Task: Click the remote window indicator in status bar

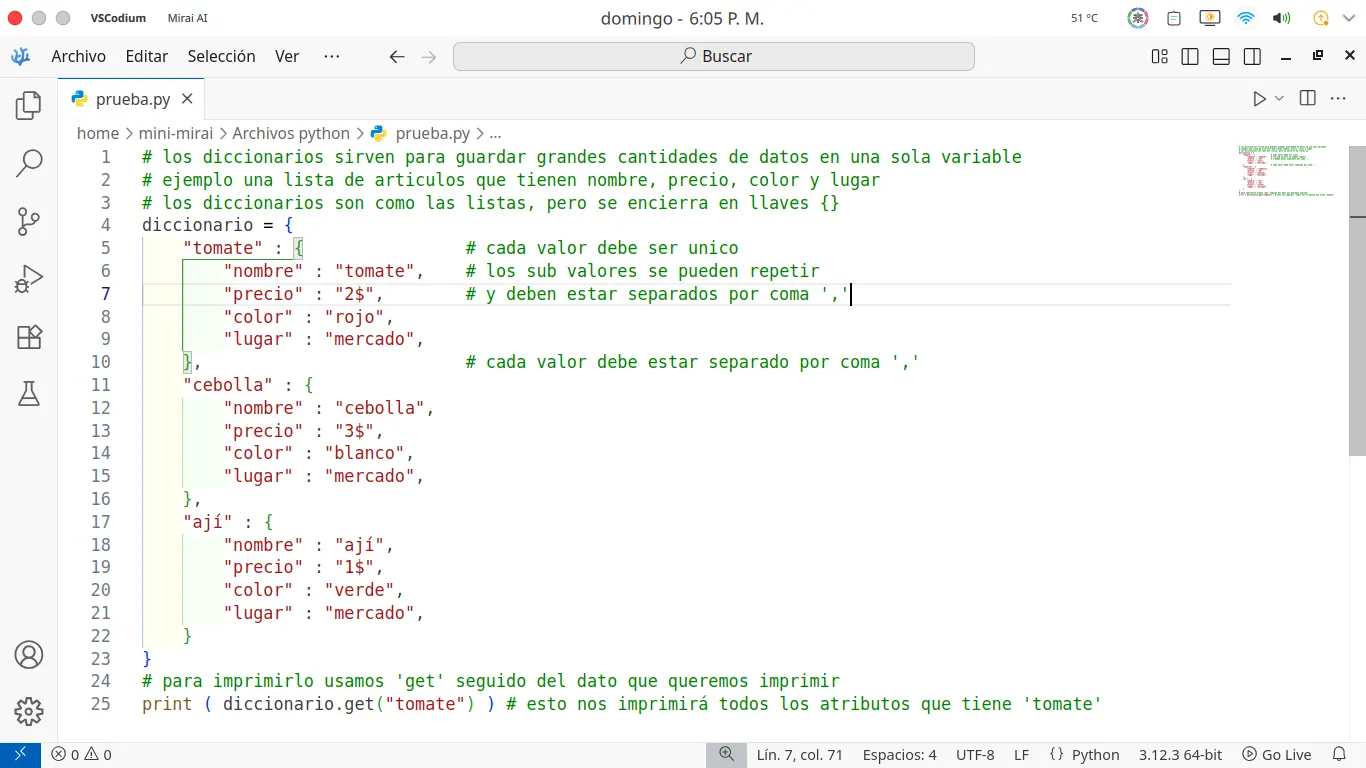Action: coord(20,755)
